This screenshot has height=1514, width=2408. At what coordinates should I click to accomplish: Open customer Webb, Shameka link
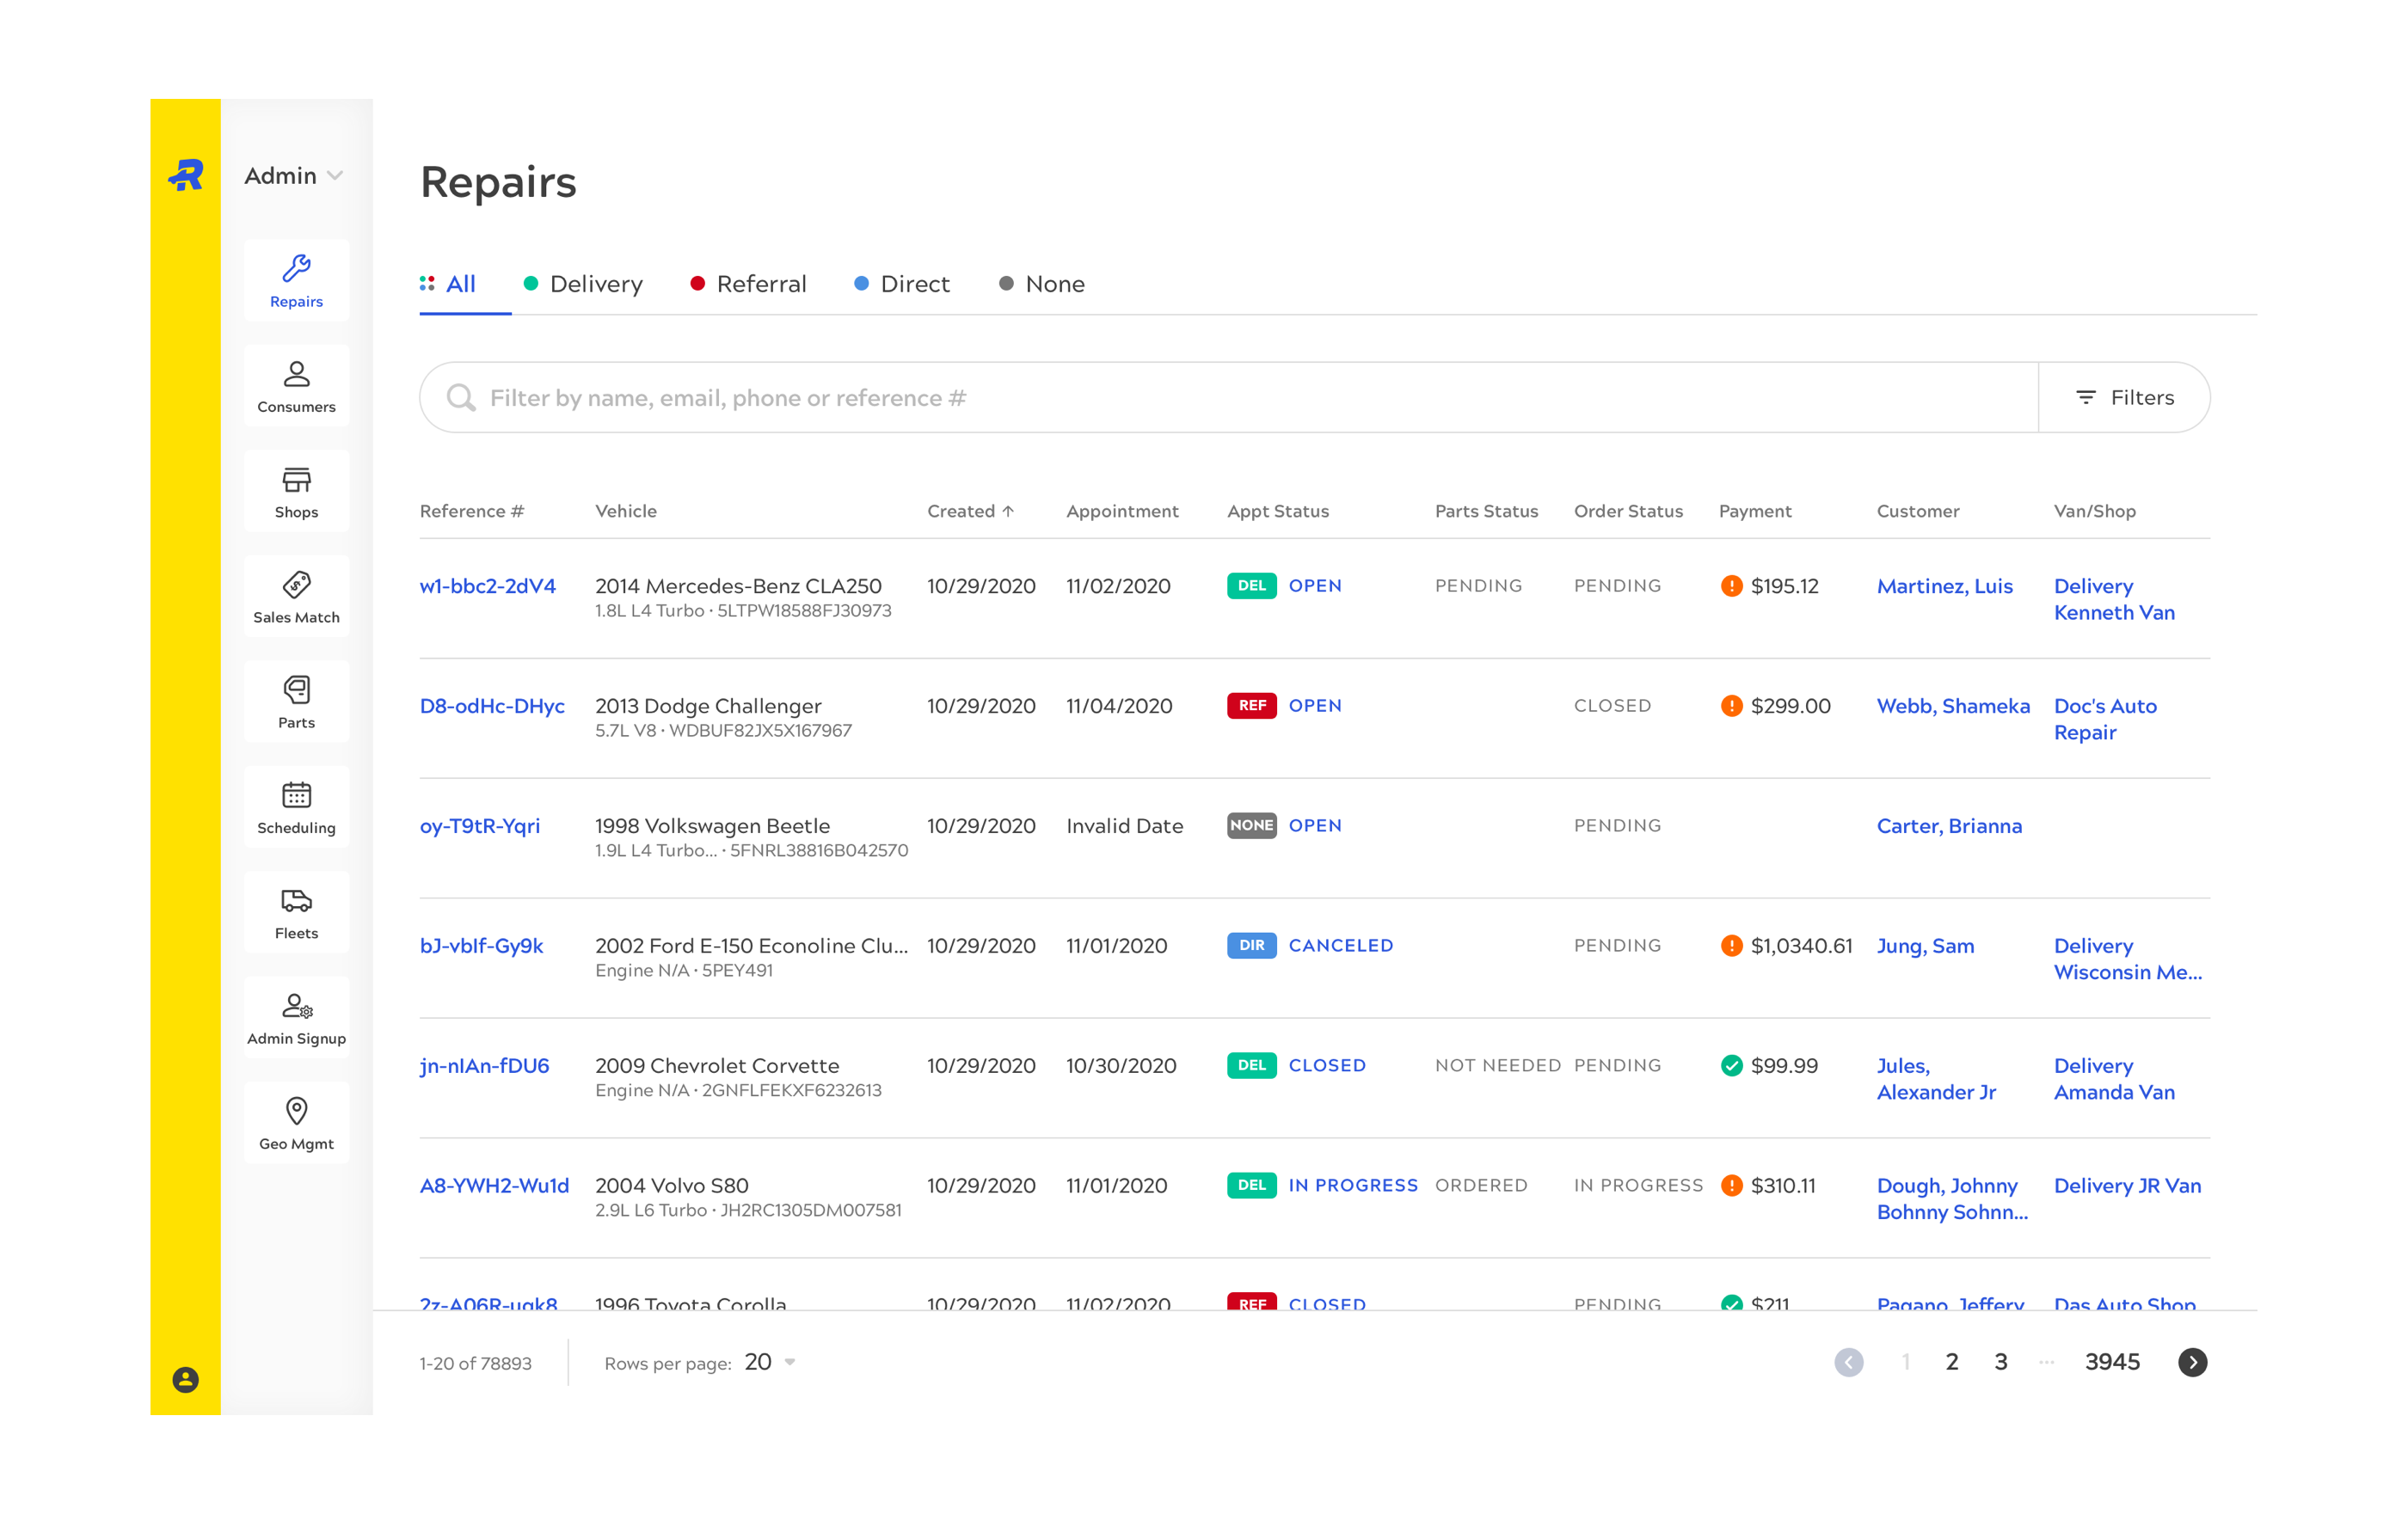(x=1952, y=706)
